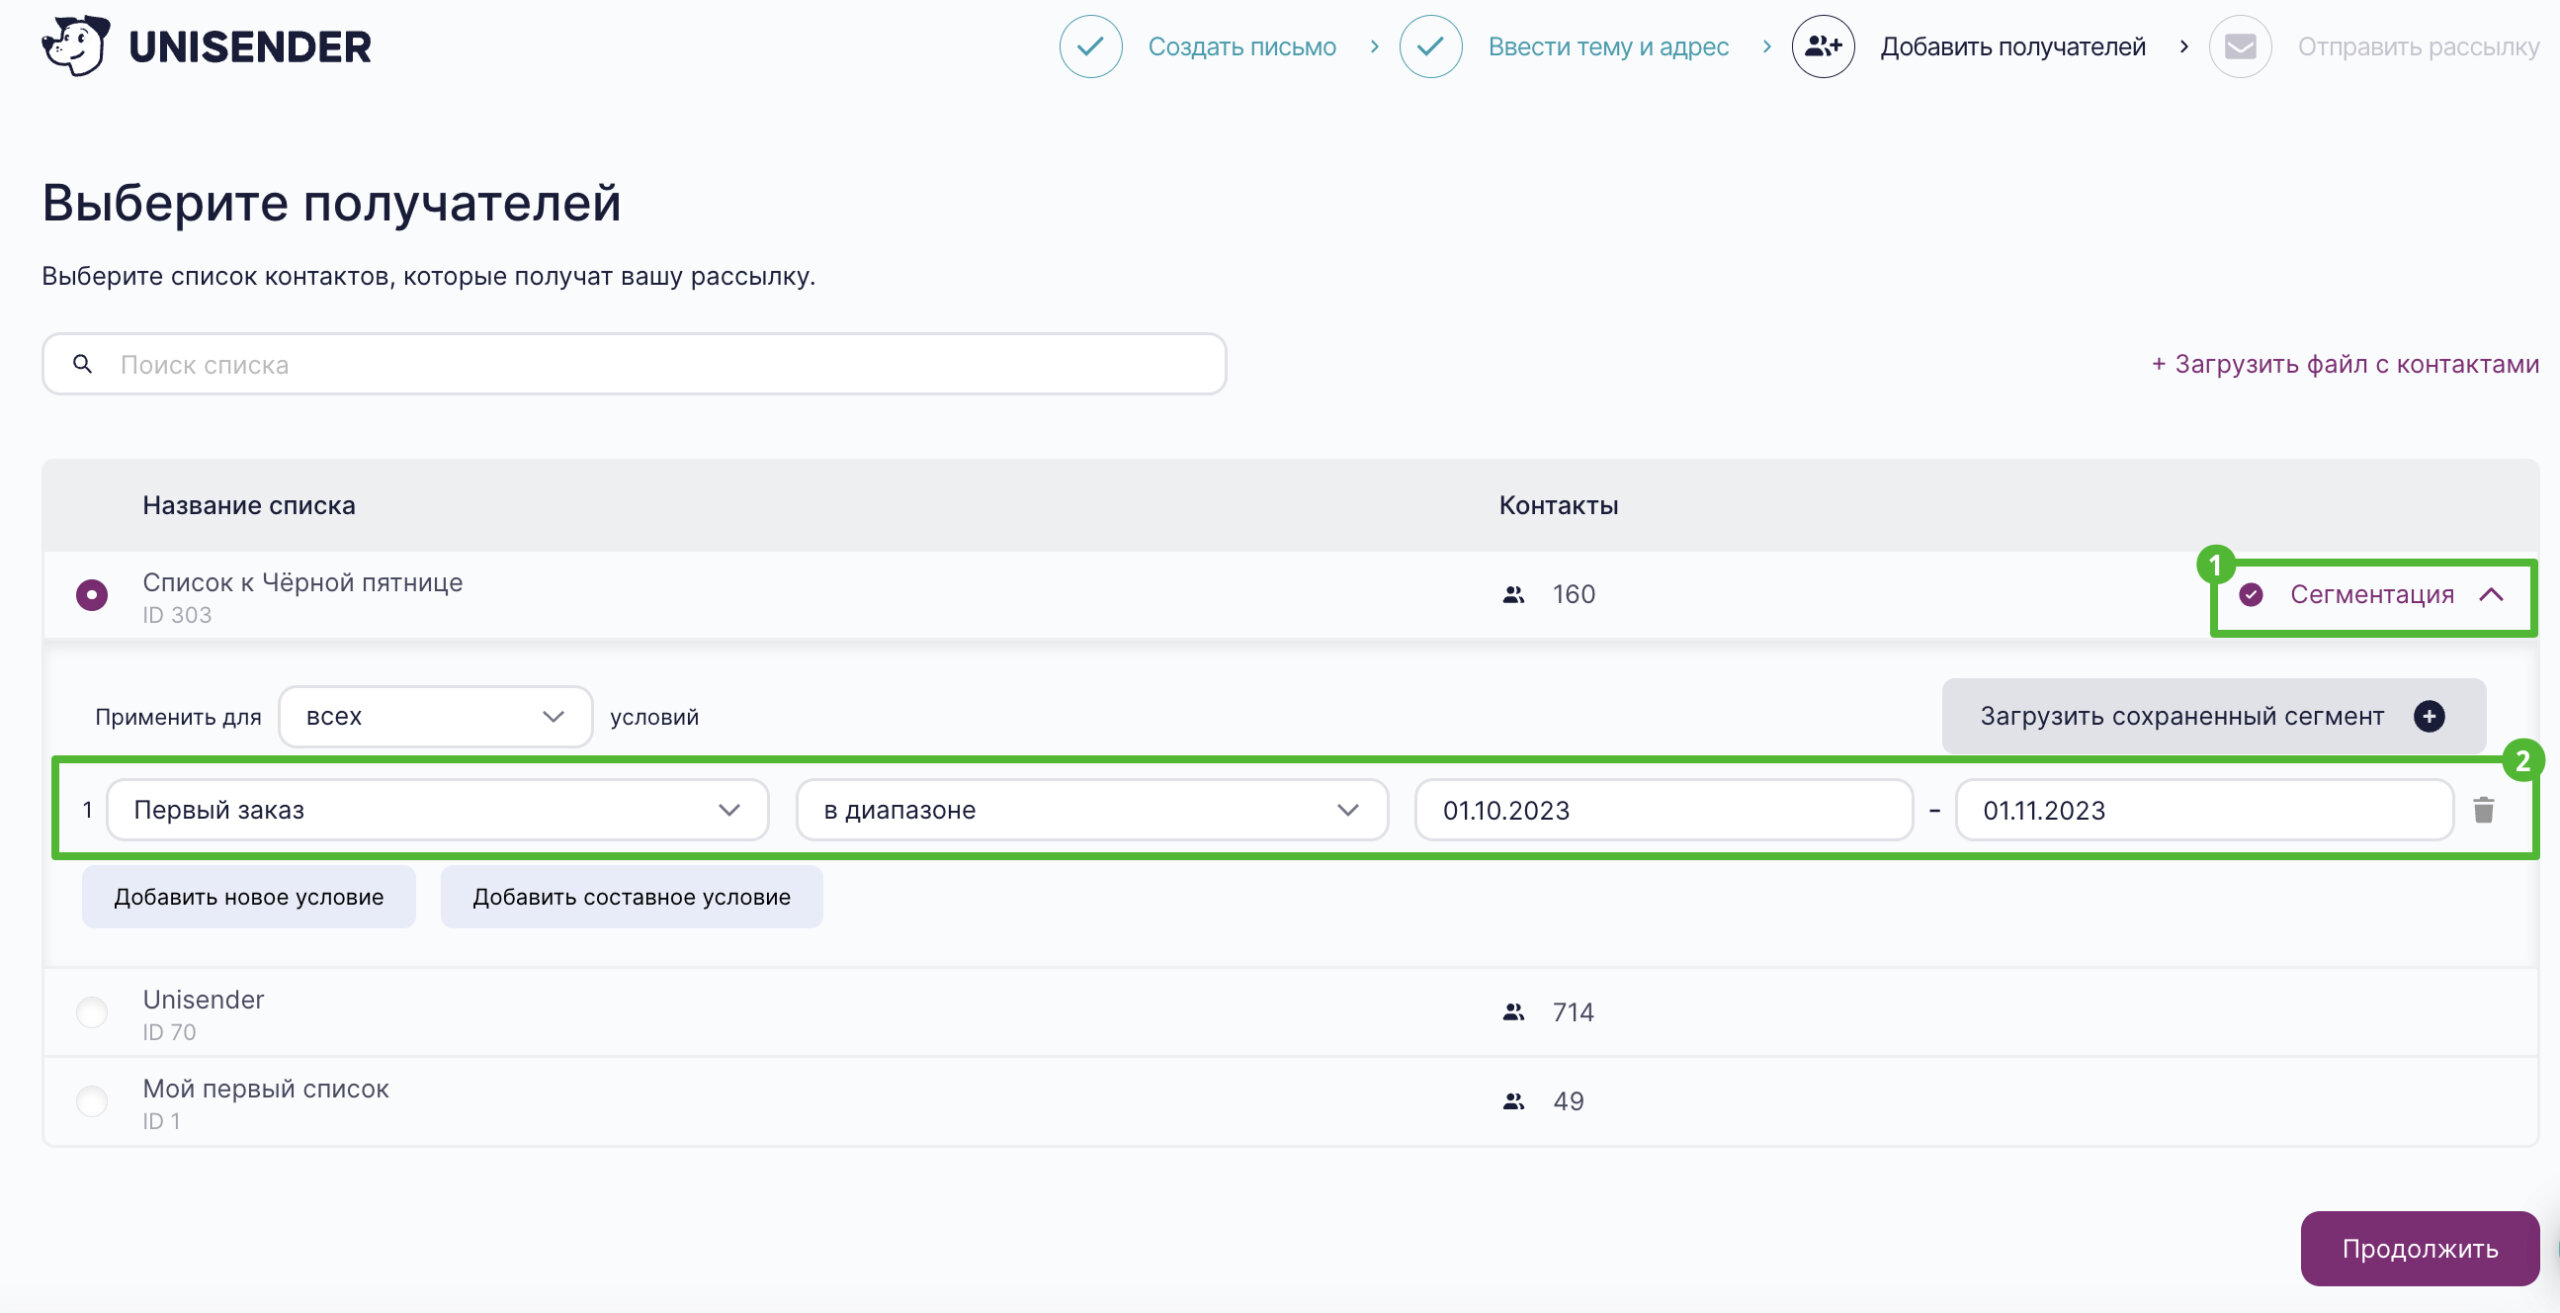
Task: Click the plus icon on Загрузить сохраненный сегмент
Action: click(2429, 716)
